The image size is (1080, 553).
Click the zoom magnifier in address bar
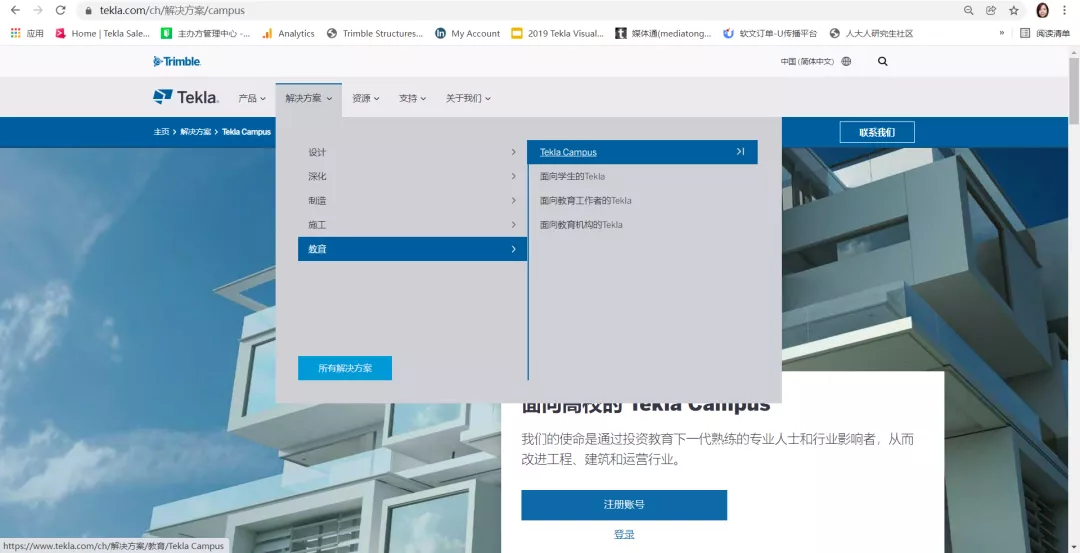pos(968,10)
